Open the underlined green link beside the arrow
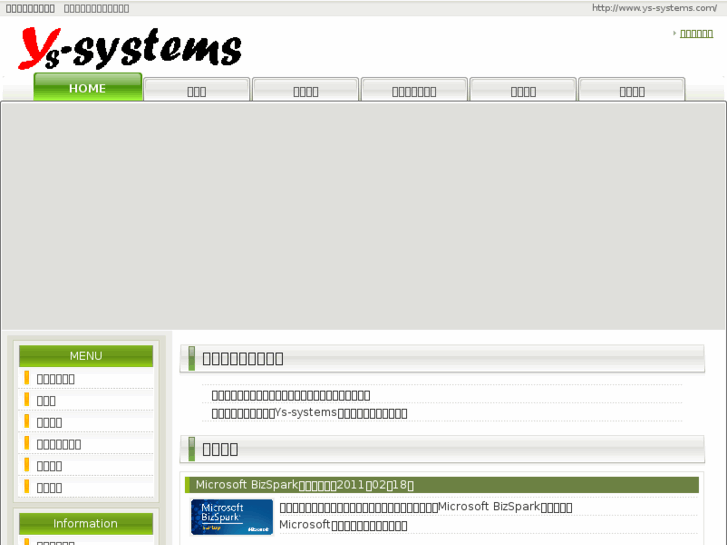 696,33
